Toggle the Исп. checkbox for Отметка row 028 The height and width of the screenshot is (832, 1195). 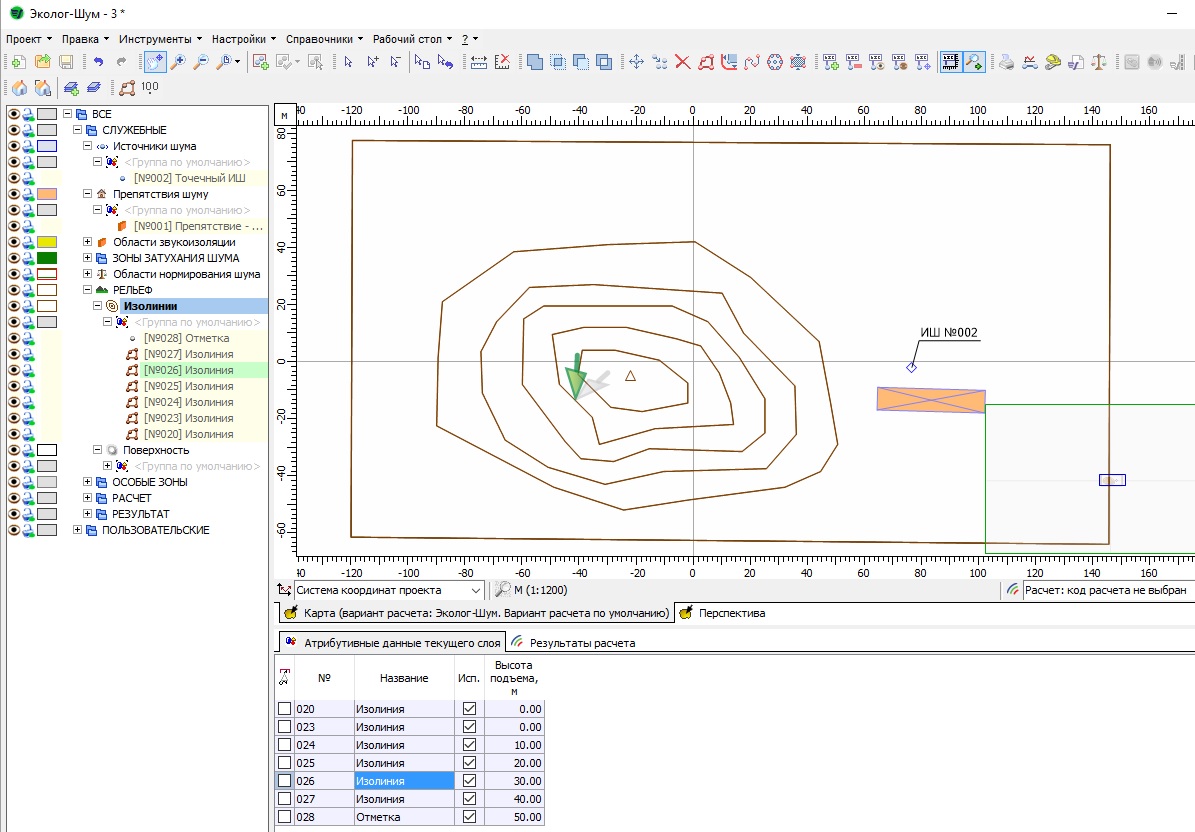coord(470,817)
